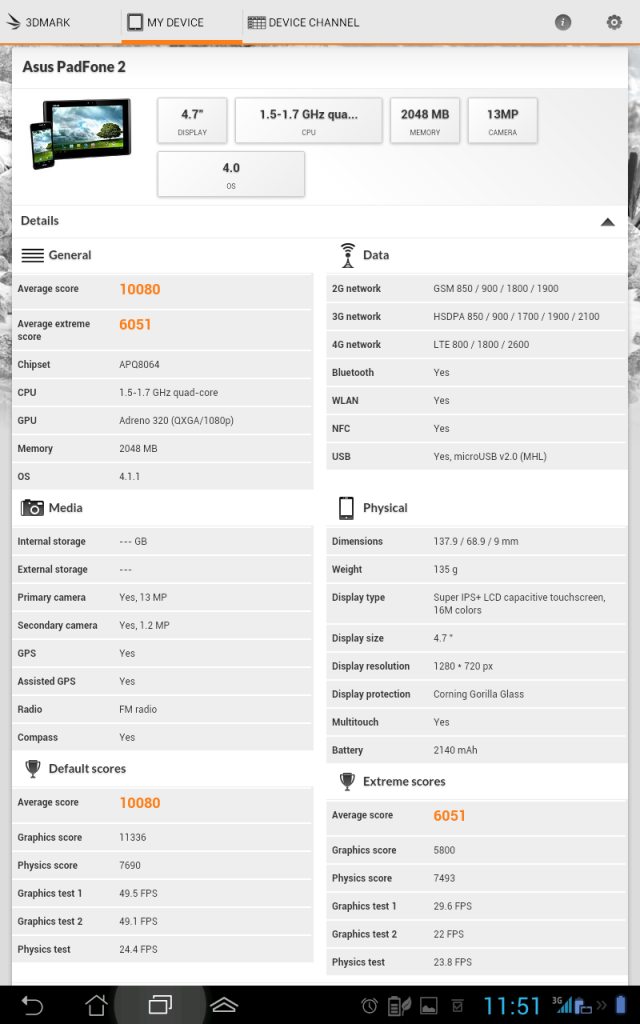This screenshot has height=1024, width=640.
Task: Tap the alarm clock status icon
Action: (x=370, y=1006)
